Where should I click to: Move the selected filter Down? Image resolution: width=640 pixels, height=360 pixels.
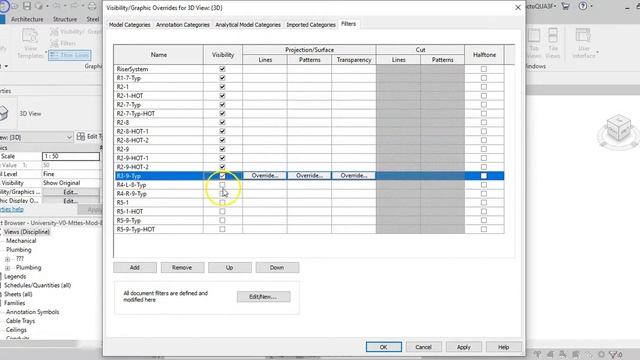click(x=277, y=267)
